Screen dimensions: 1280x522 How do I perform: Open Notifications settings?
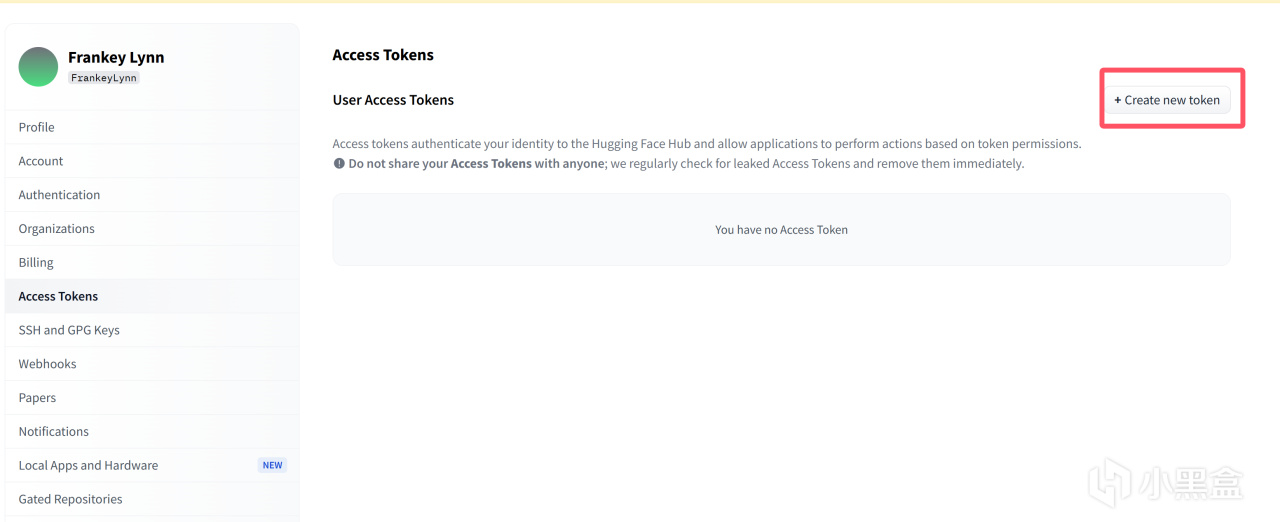click(54, 432)
